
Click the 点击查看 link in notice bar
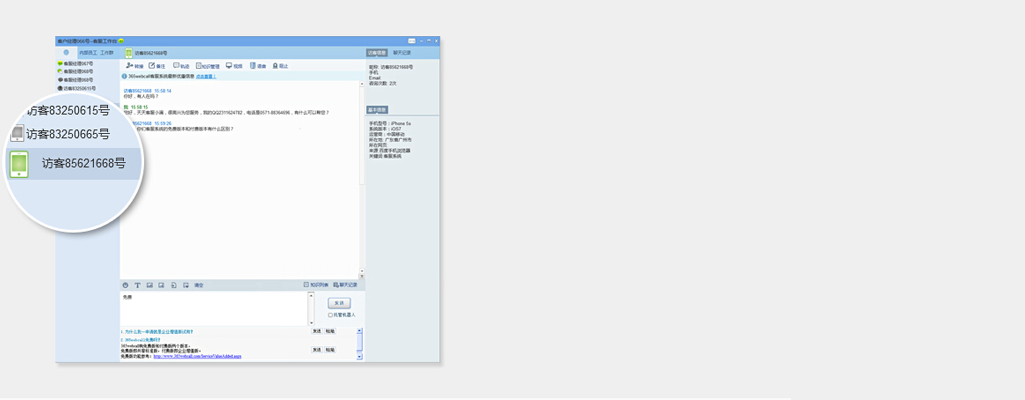click(206, 76)
